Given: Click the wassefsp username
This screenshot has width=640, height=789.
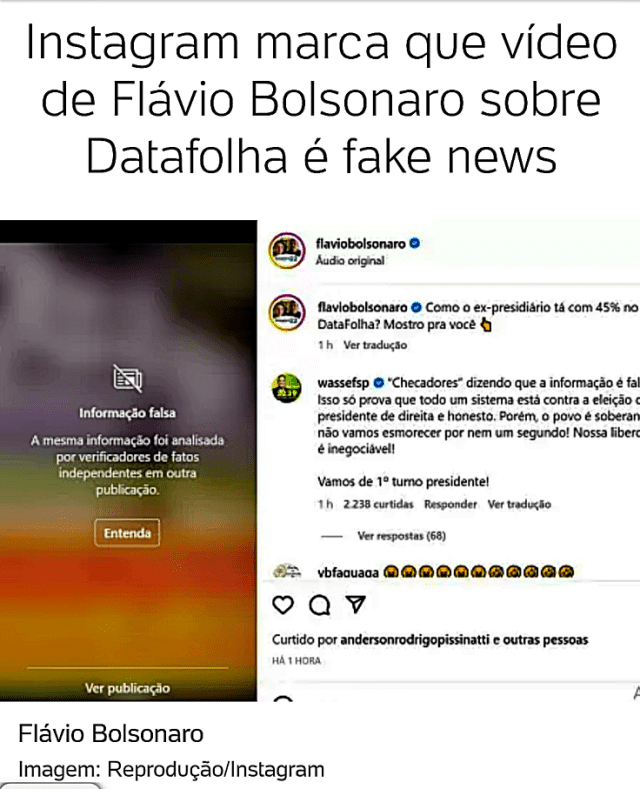Looking at the screenshot, I should click(343, 383).
